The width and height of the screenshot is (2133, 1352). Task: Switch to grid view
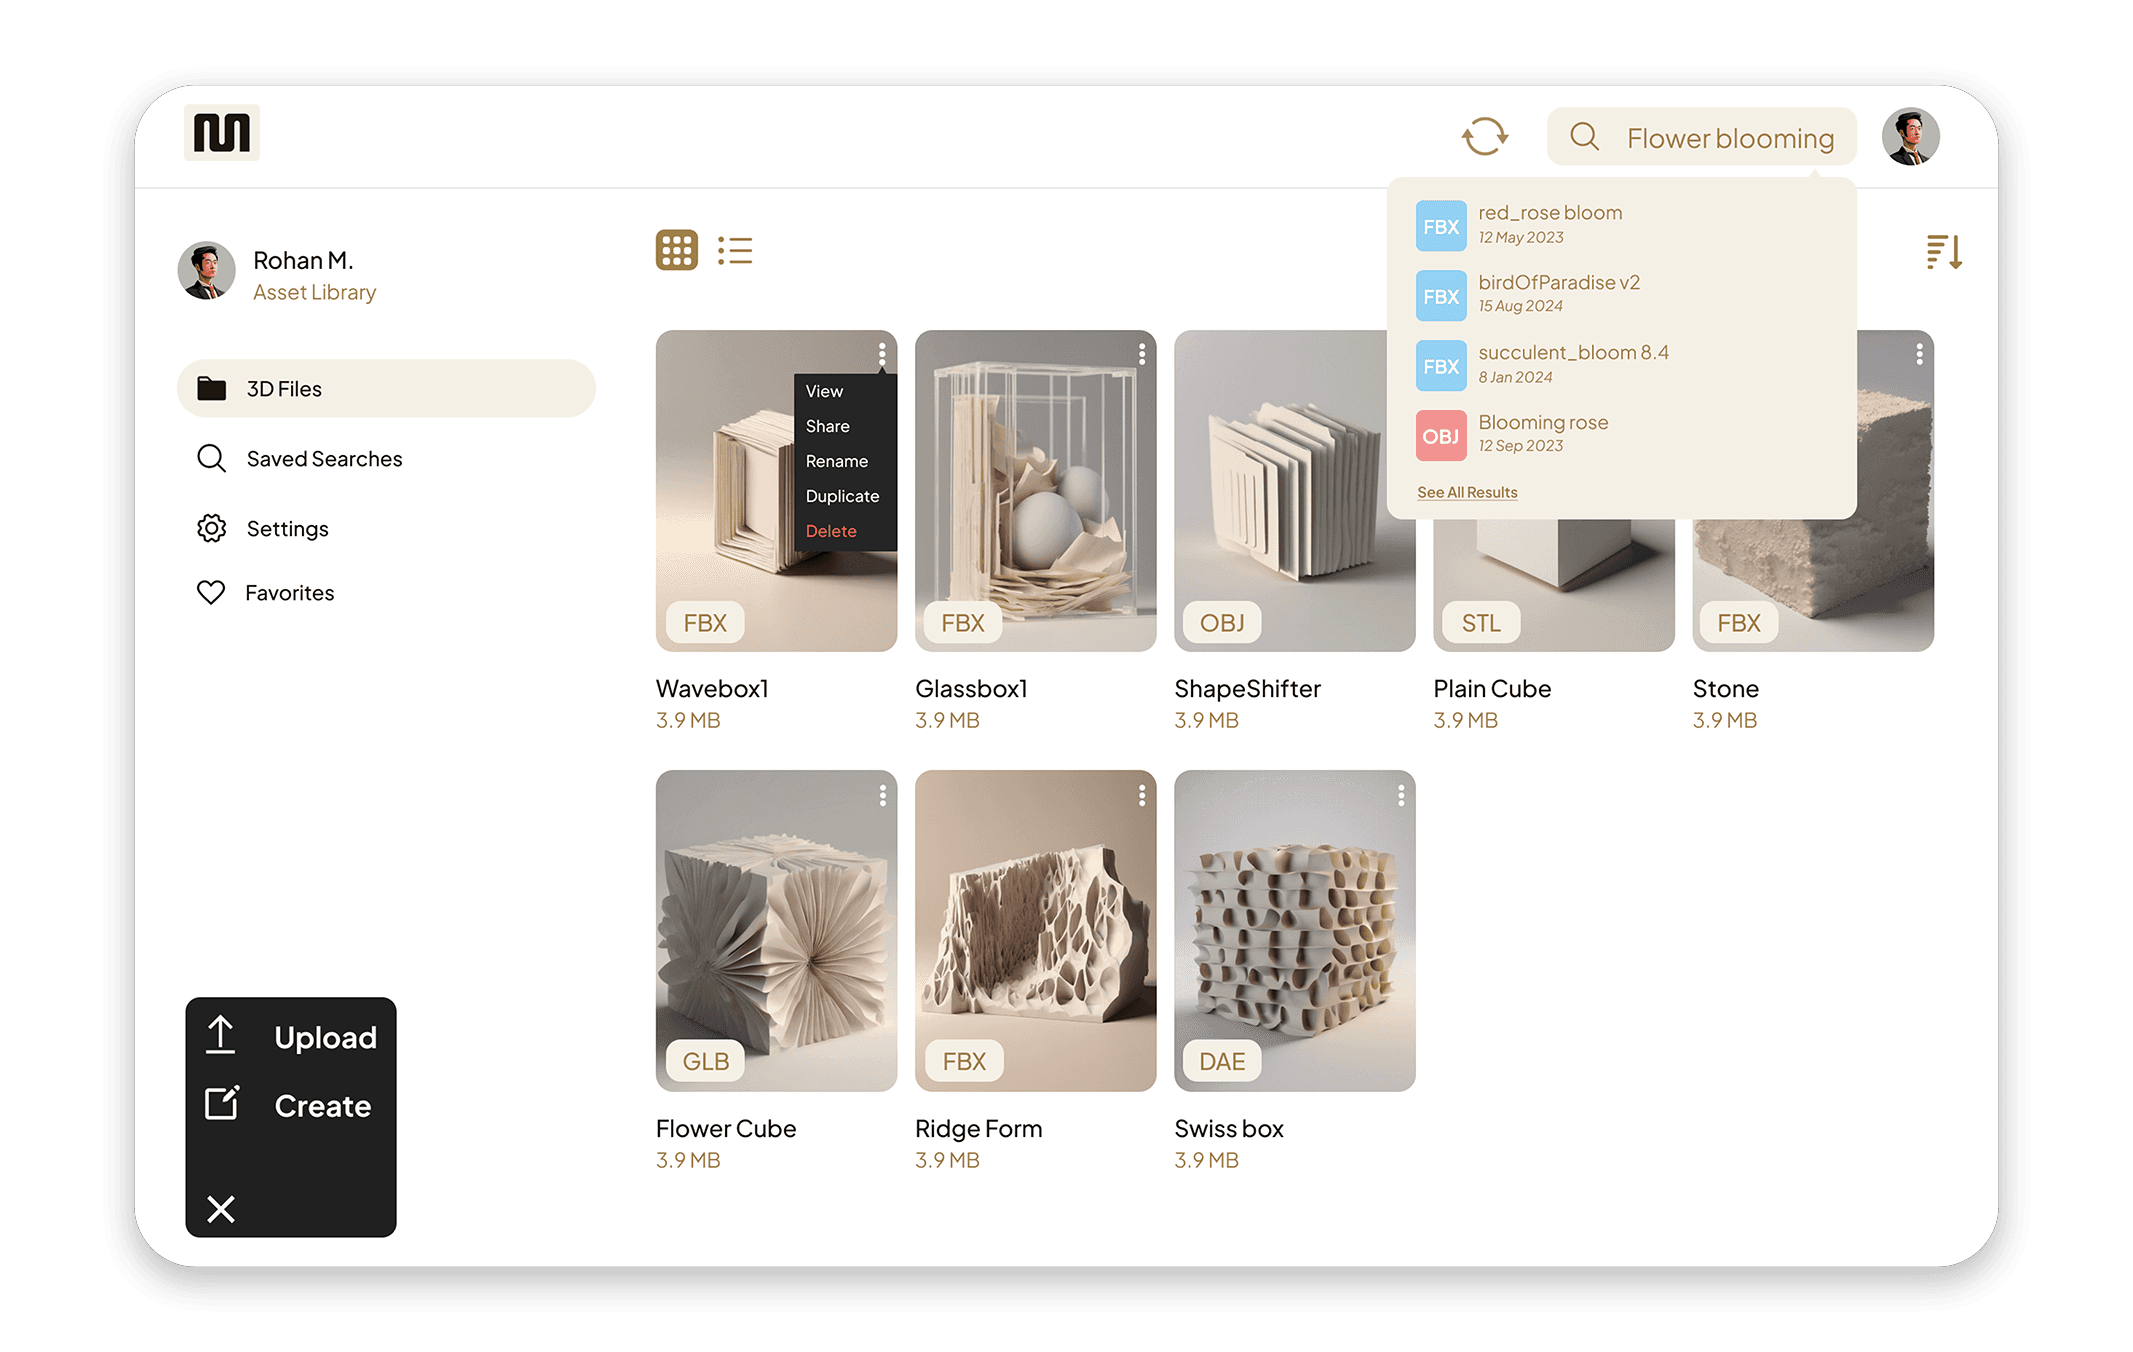point(677,250)
